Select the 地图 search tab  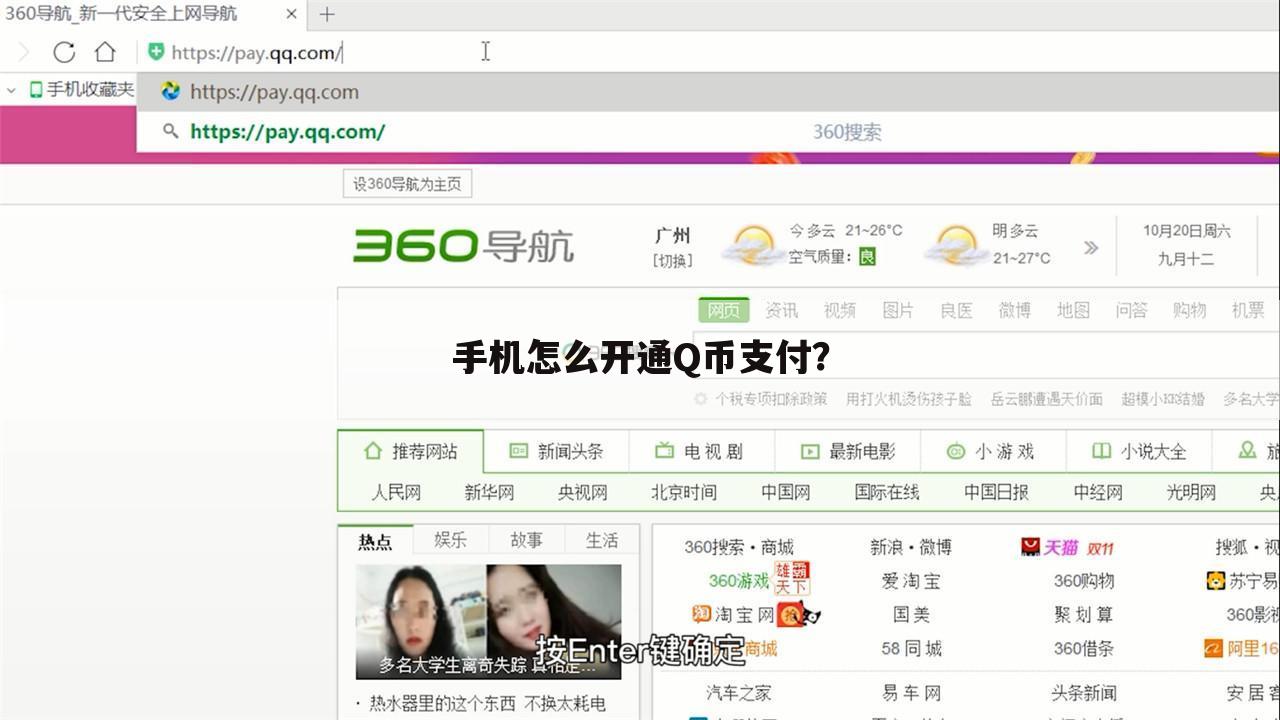coord(1073,310)
